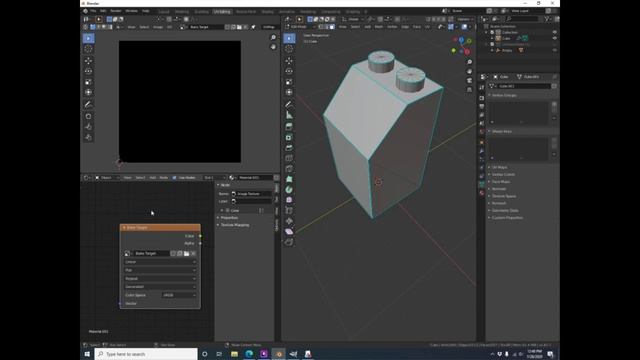
Task: Select the Move tool in UV editor toolbar
Action: click(x=88, y=61)
